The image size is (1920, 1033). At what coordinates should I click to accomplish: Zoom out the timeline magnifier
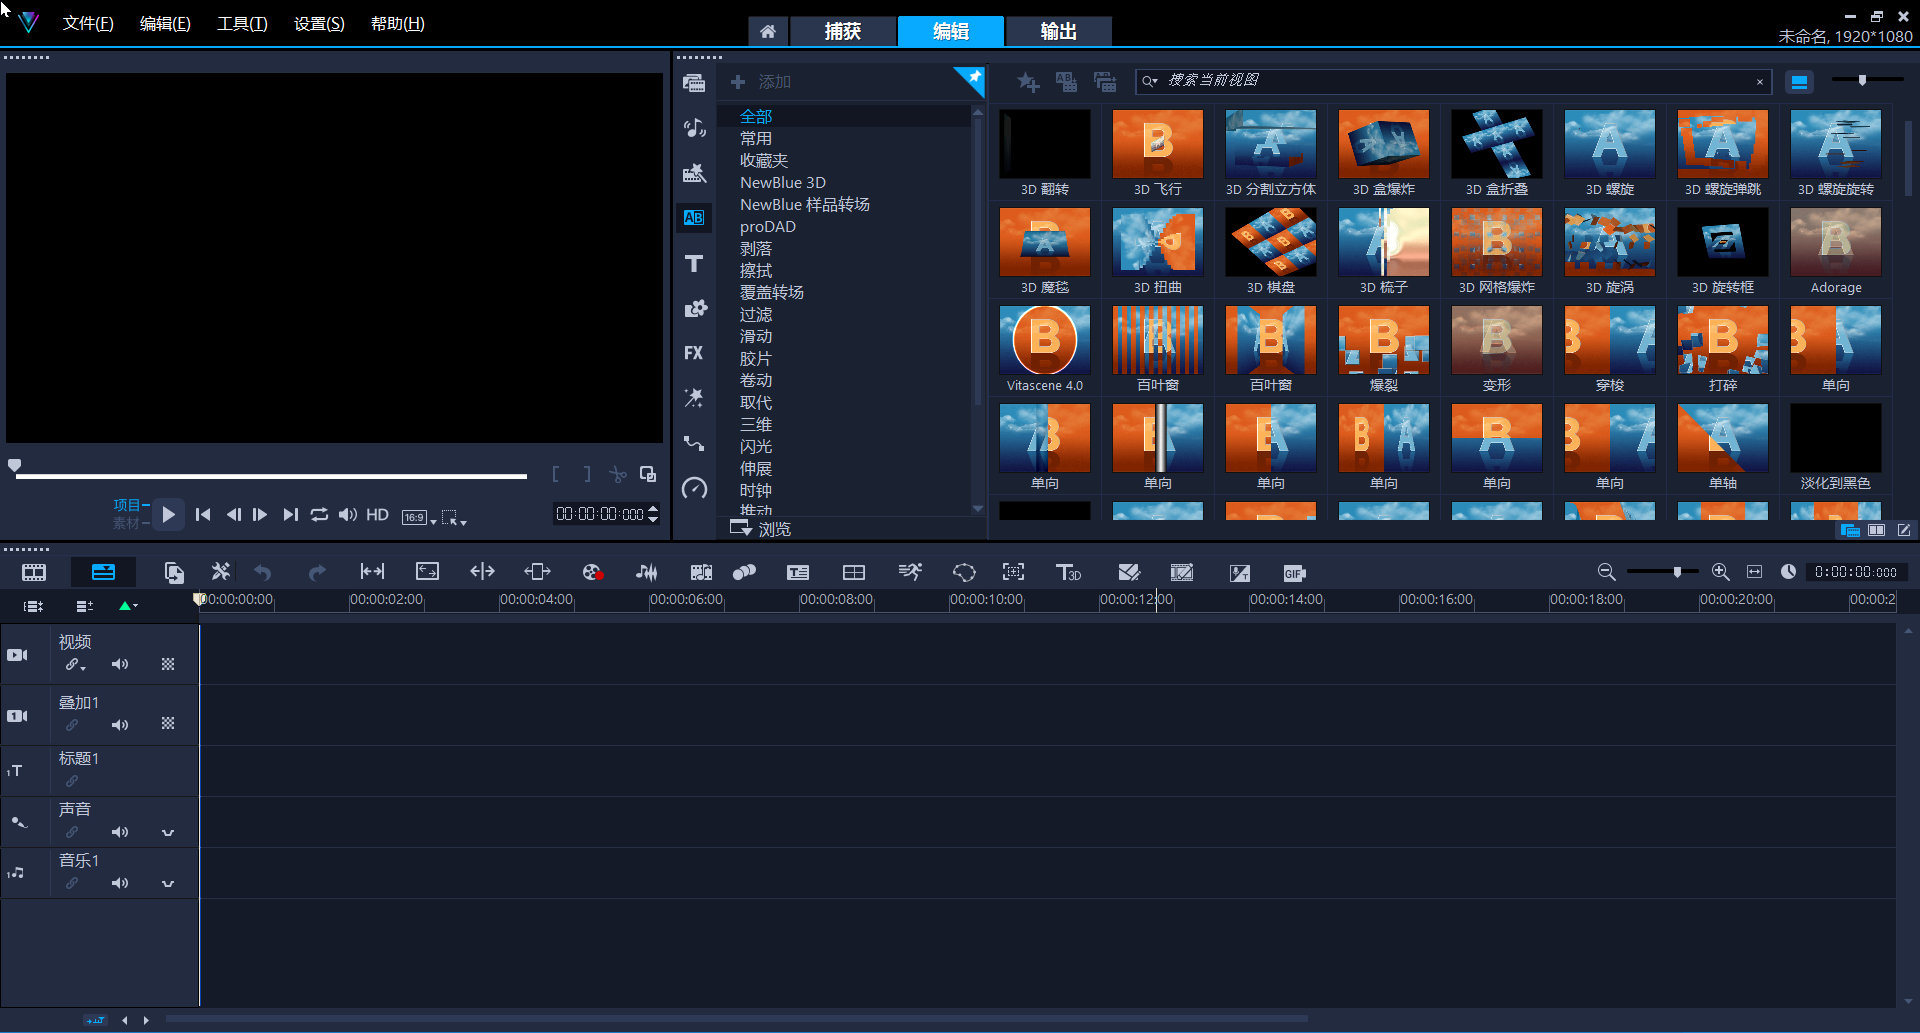click(x=1606, y=572)
